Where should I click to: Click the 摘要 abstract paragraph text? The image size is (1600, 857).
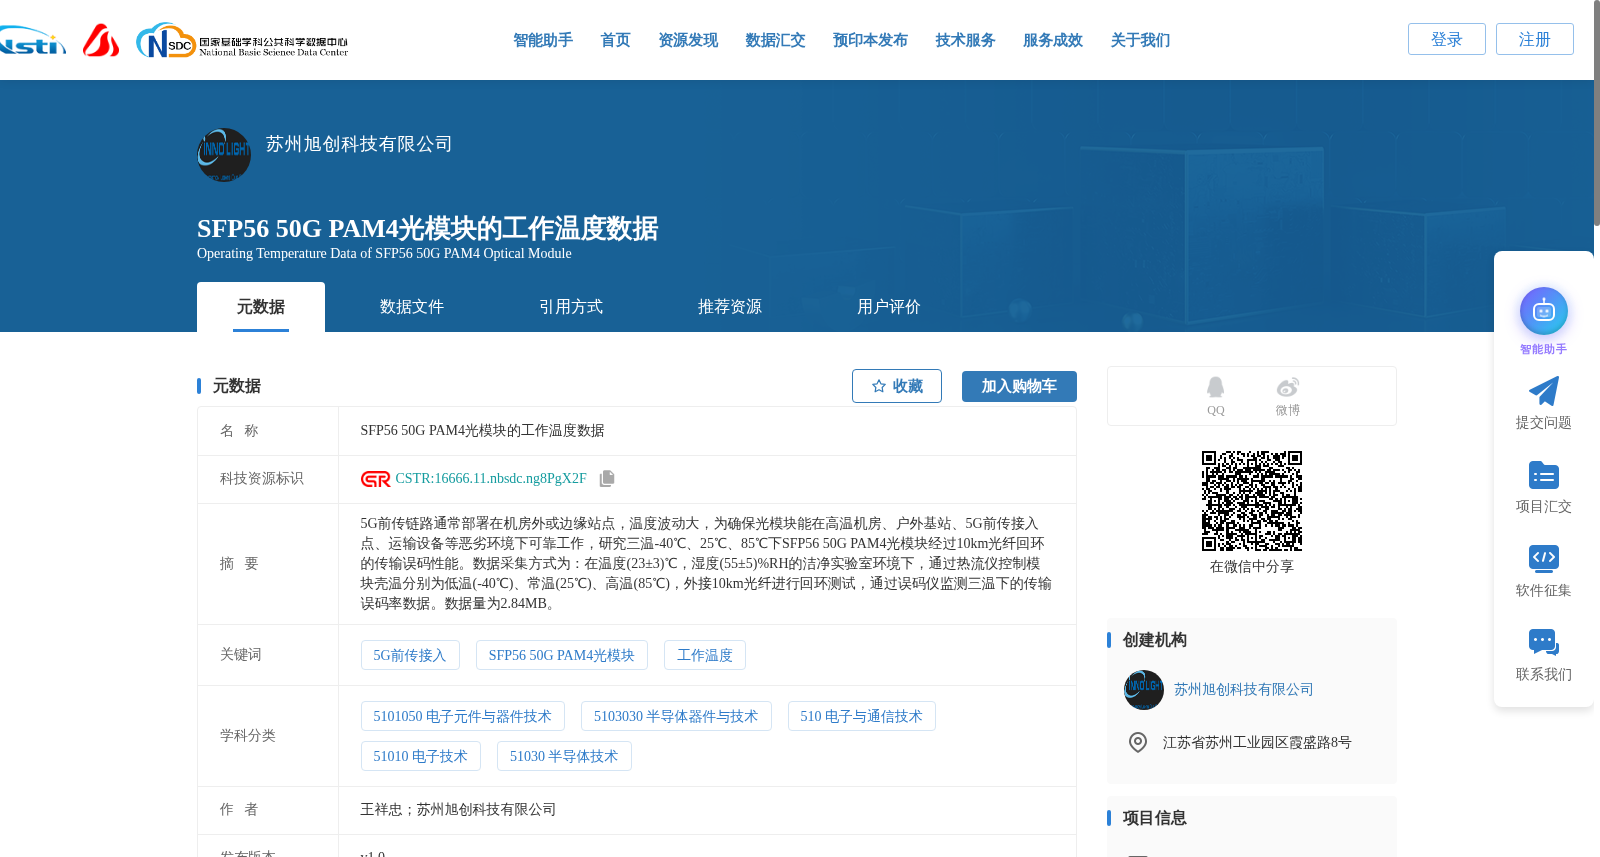coord(706,564)
